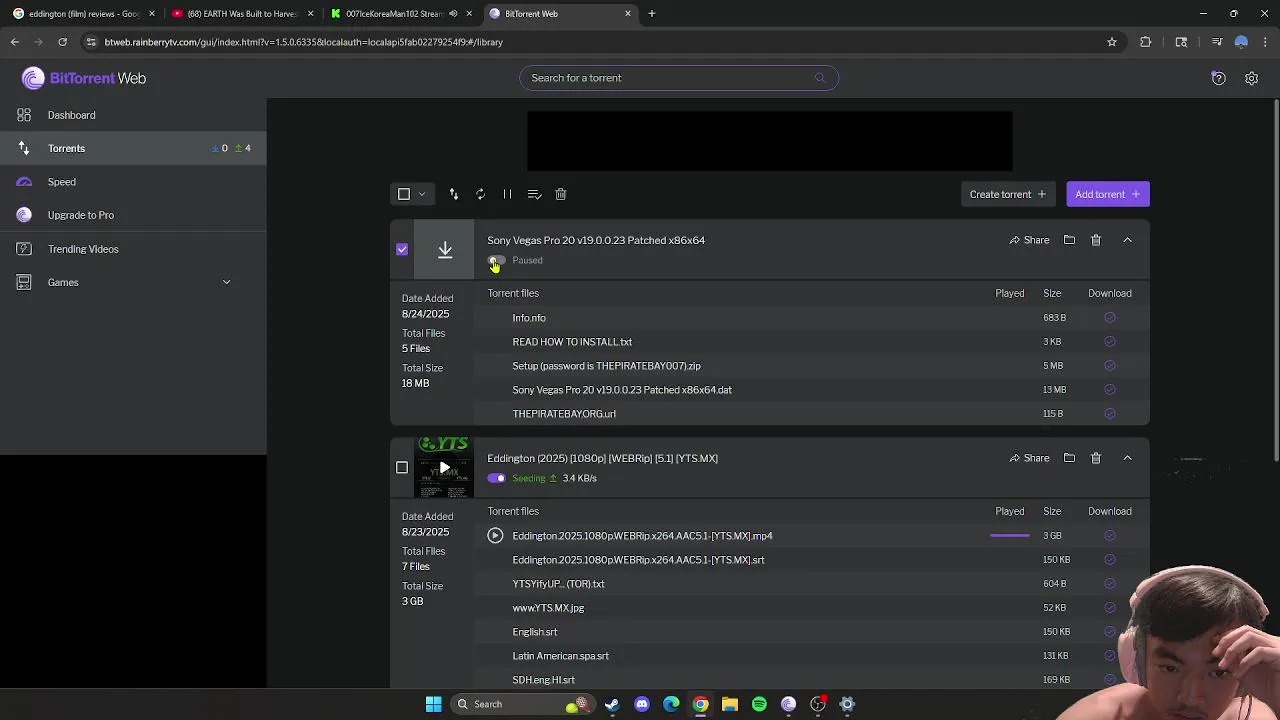Toggle the Sony Vegas Pro paused switch
Viewport: 1280px width, 720px height.
pyautogui.click(x=496, y=260)
